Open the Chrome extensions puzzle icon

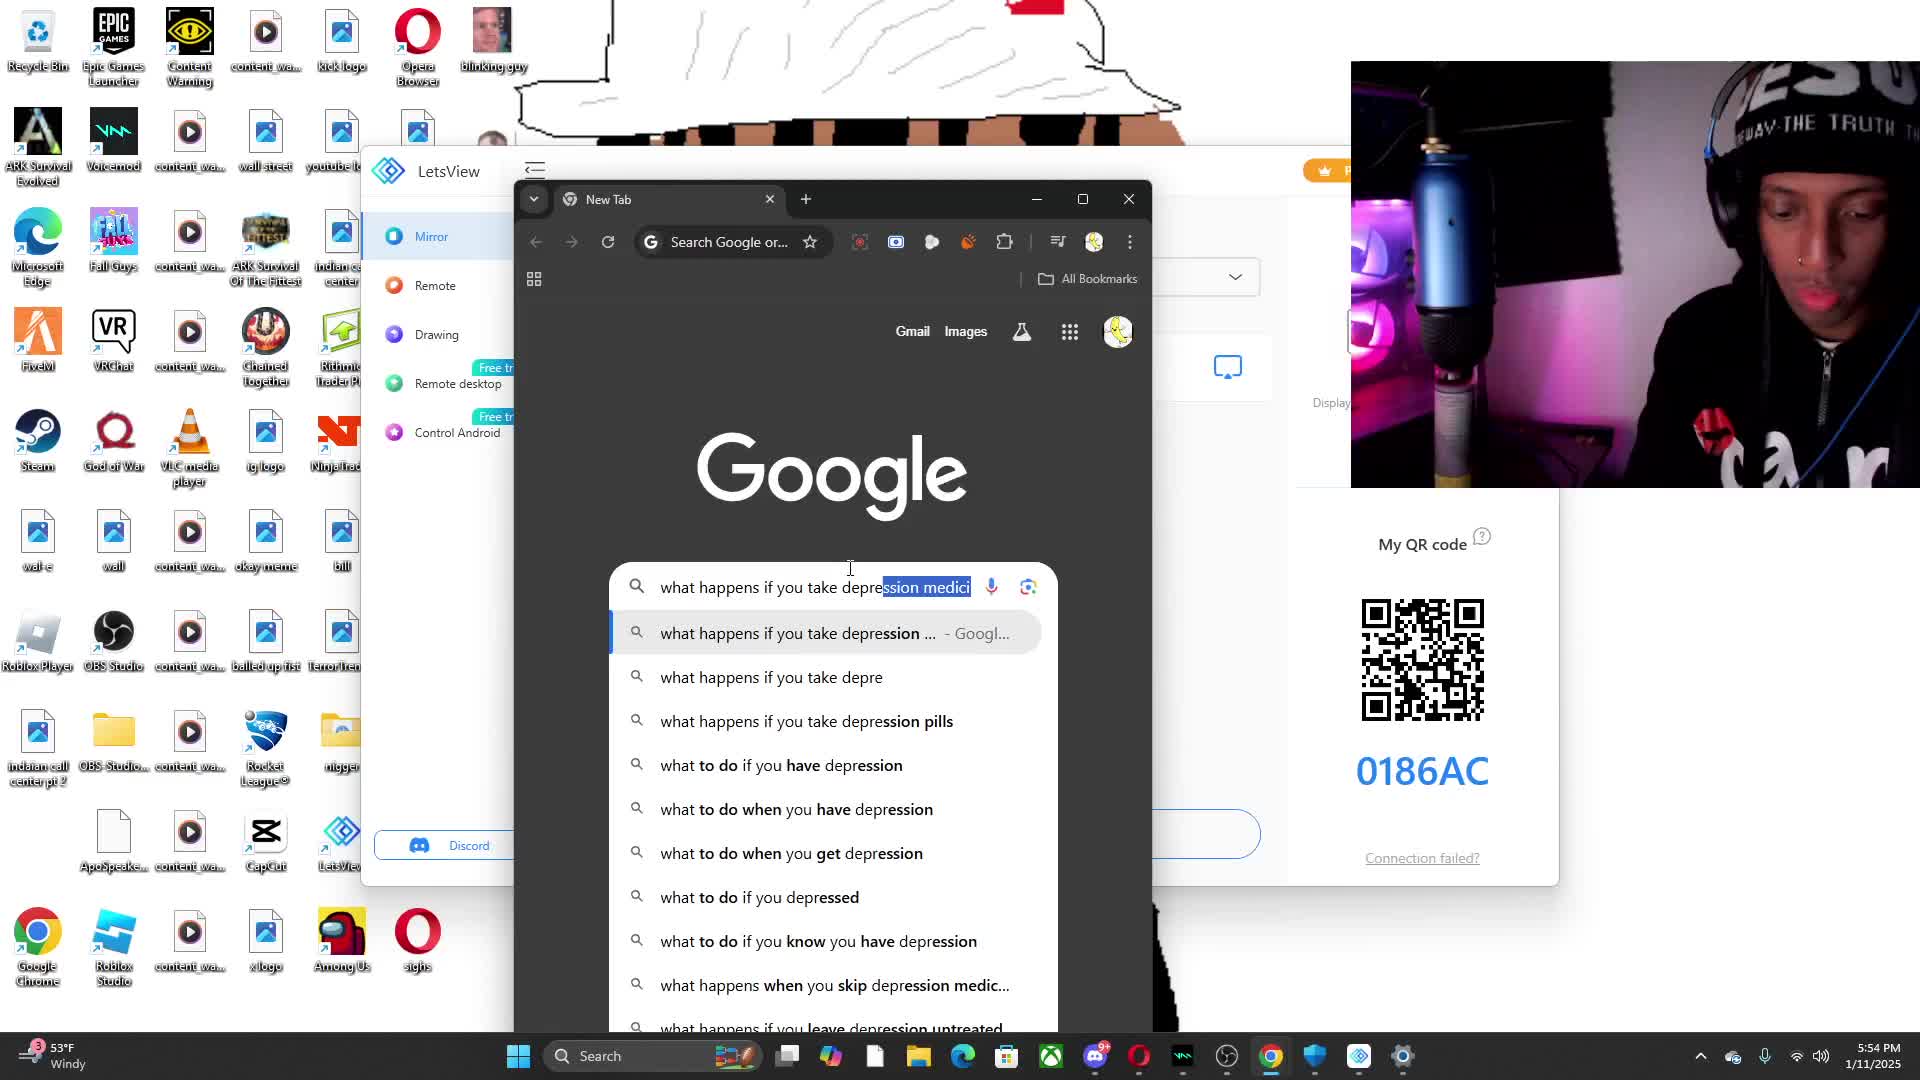tap(1004, 242)
